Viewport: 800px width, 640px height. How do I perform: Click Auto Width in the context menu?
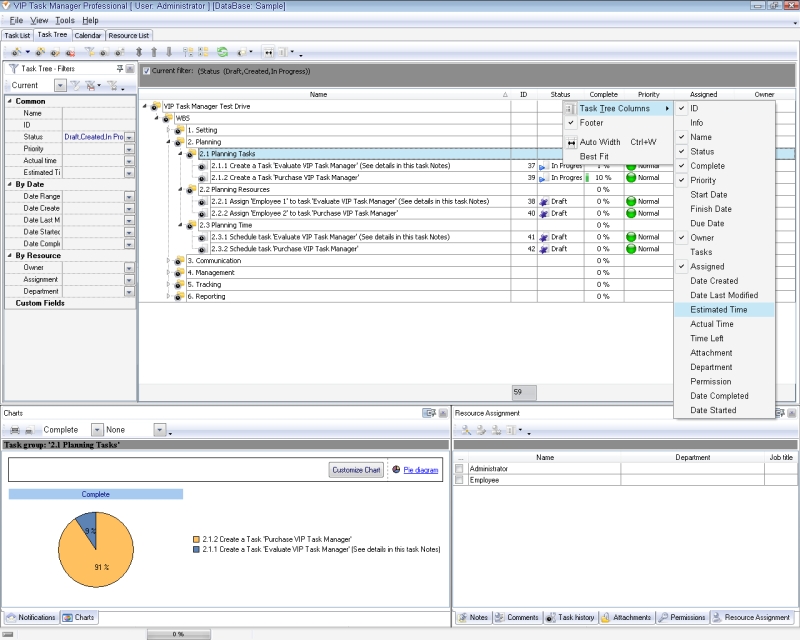pos(617,142)
